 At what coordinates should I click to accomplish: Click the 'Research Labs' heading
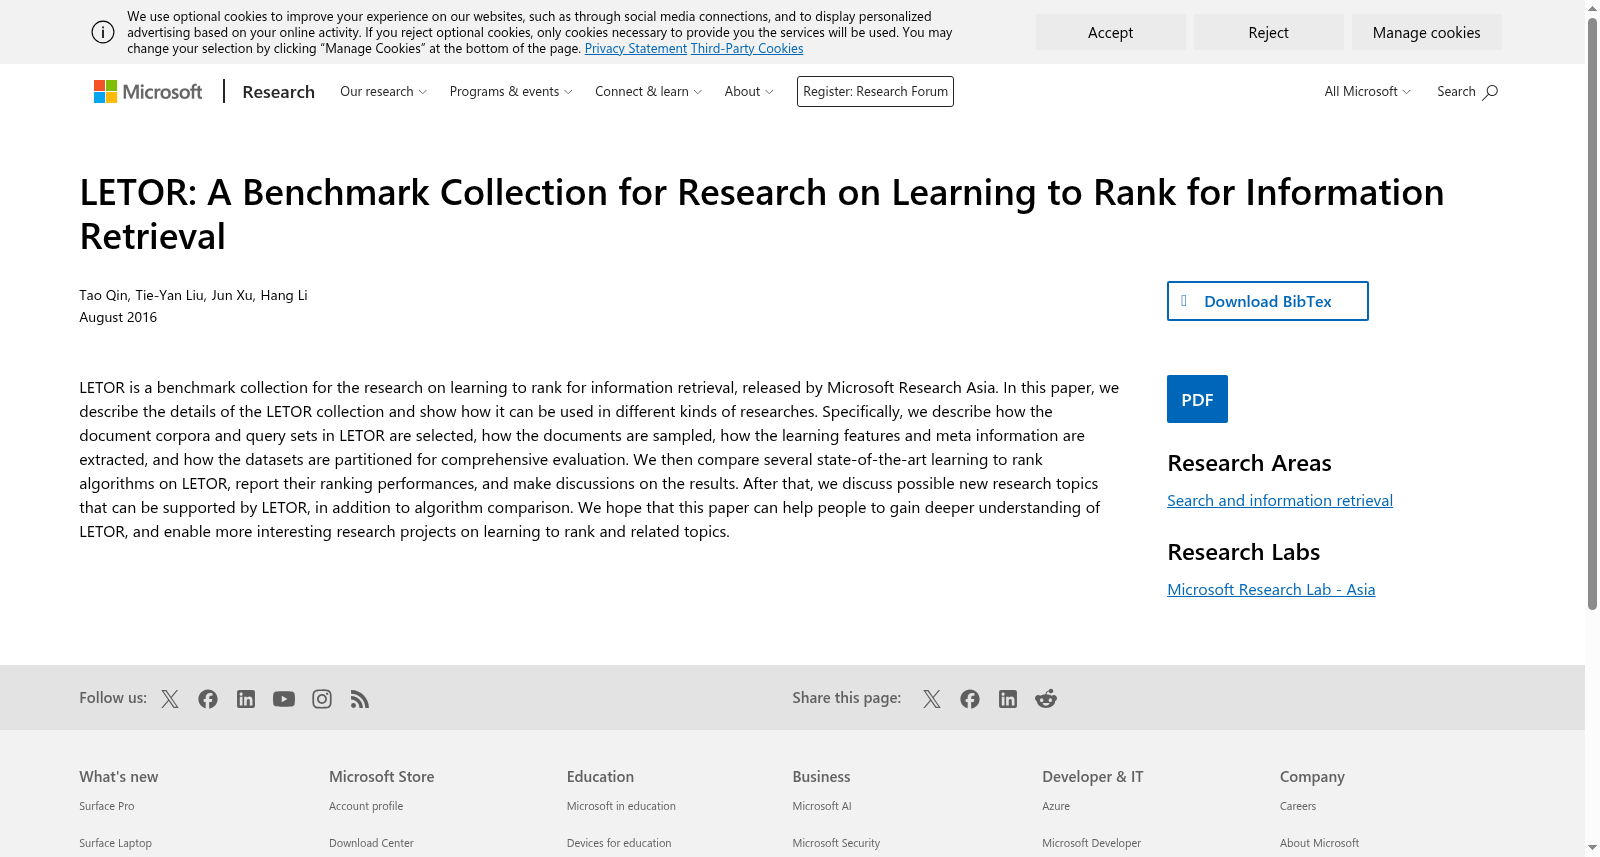1243,552
